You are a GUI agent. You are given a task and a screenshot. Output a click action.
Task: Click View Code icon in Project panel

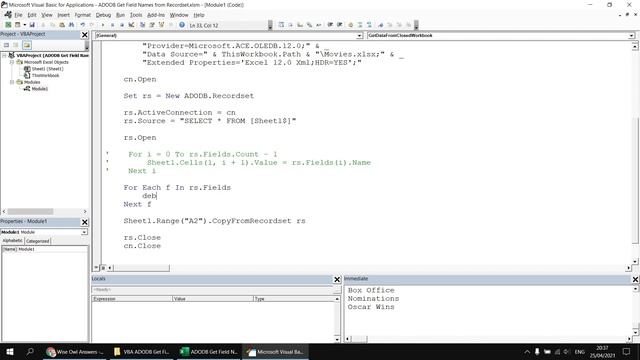pyautogui.click(x=7, y=45)
